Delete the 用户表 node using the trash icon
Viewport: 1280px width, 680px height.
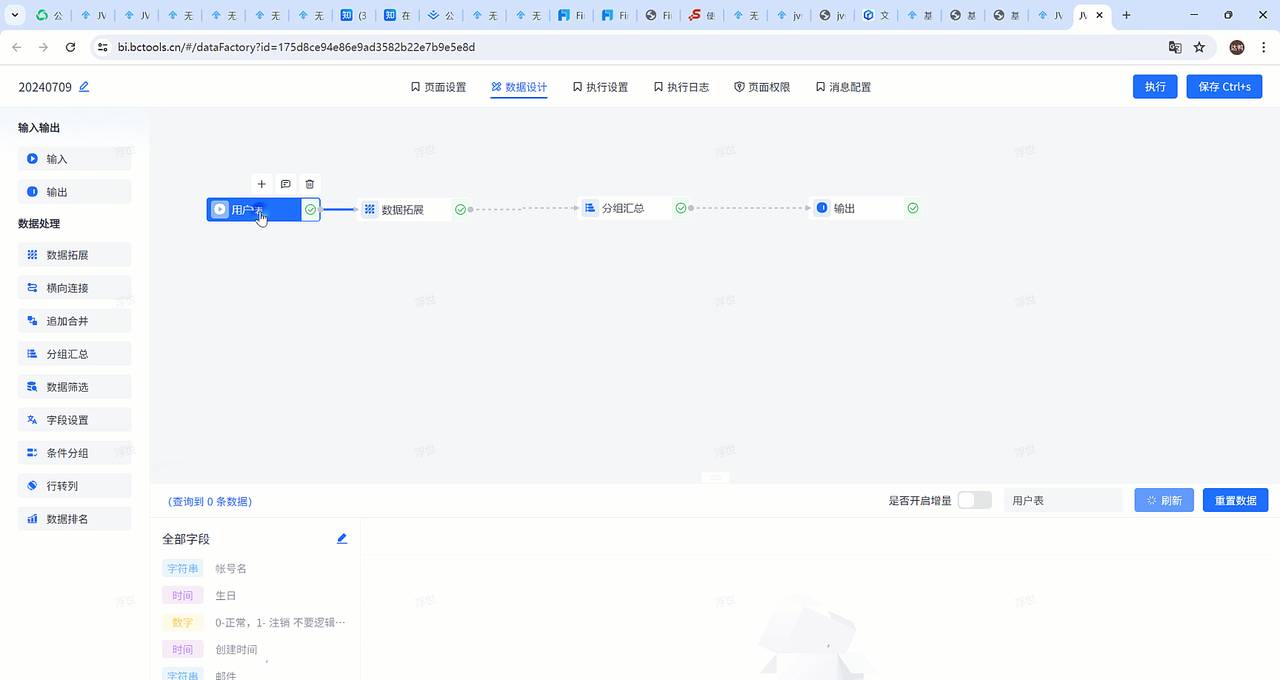(x=309, y=184)
